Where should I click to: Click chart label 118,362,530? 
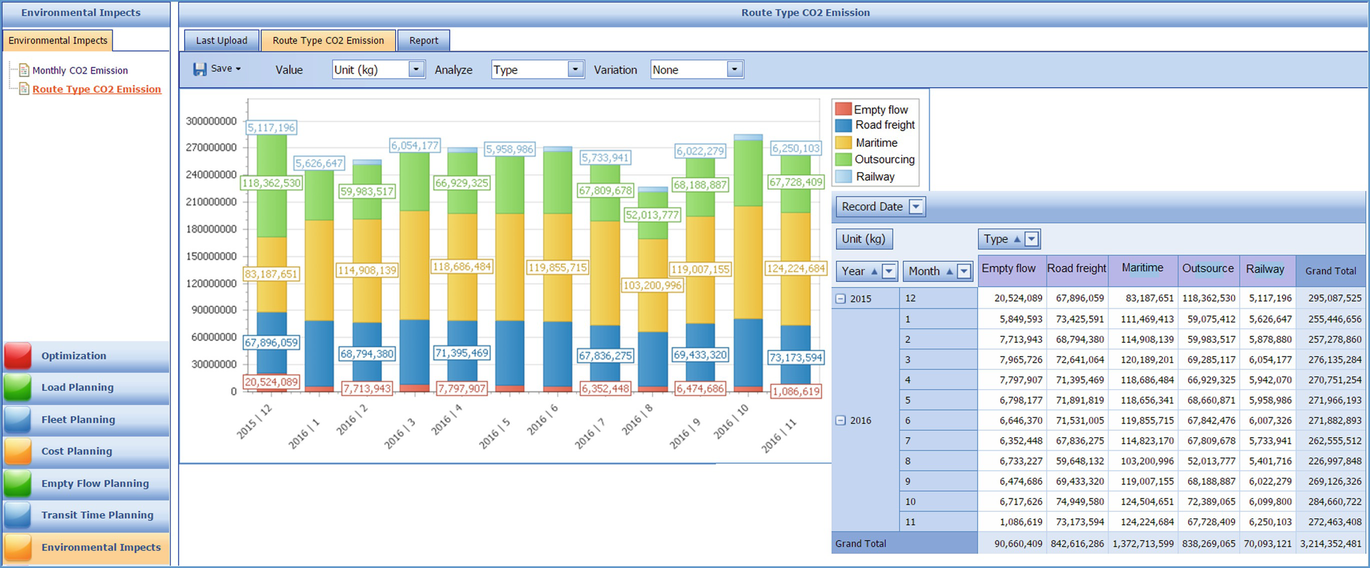pos(270,183)
